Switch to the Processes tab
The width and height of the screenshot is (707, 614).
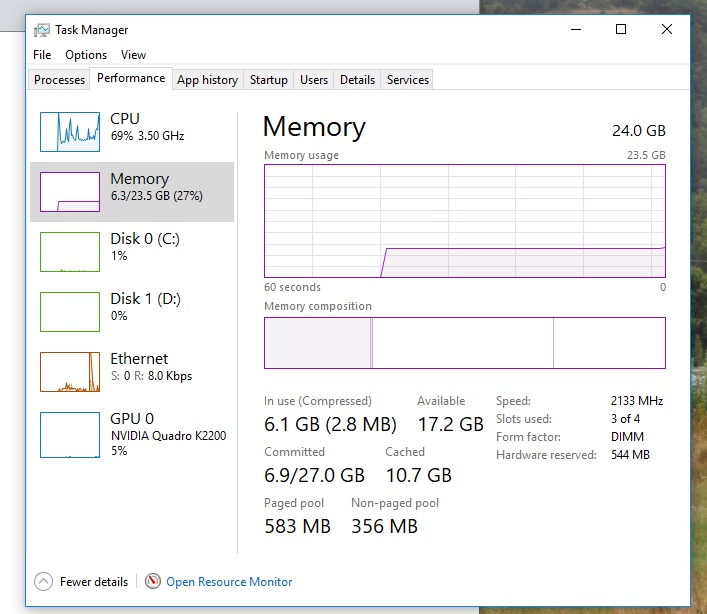click(59, 80)
